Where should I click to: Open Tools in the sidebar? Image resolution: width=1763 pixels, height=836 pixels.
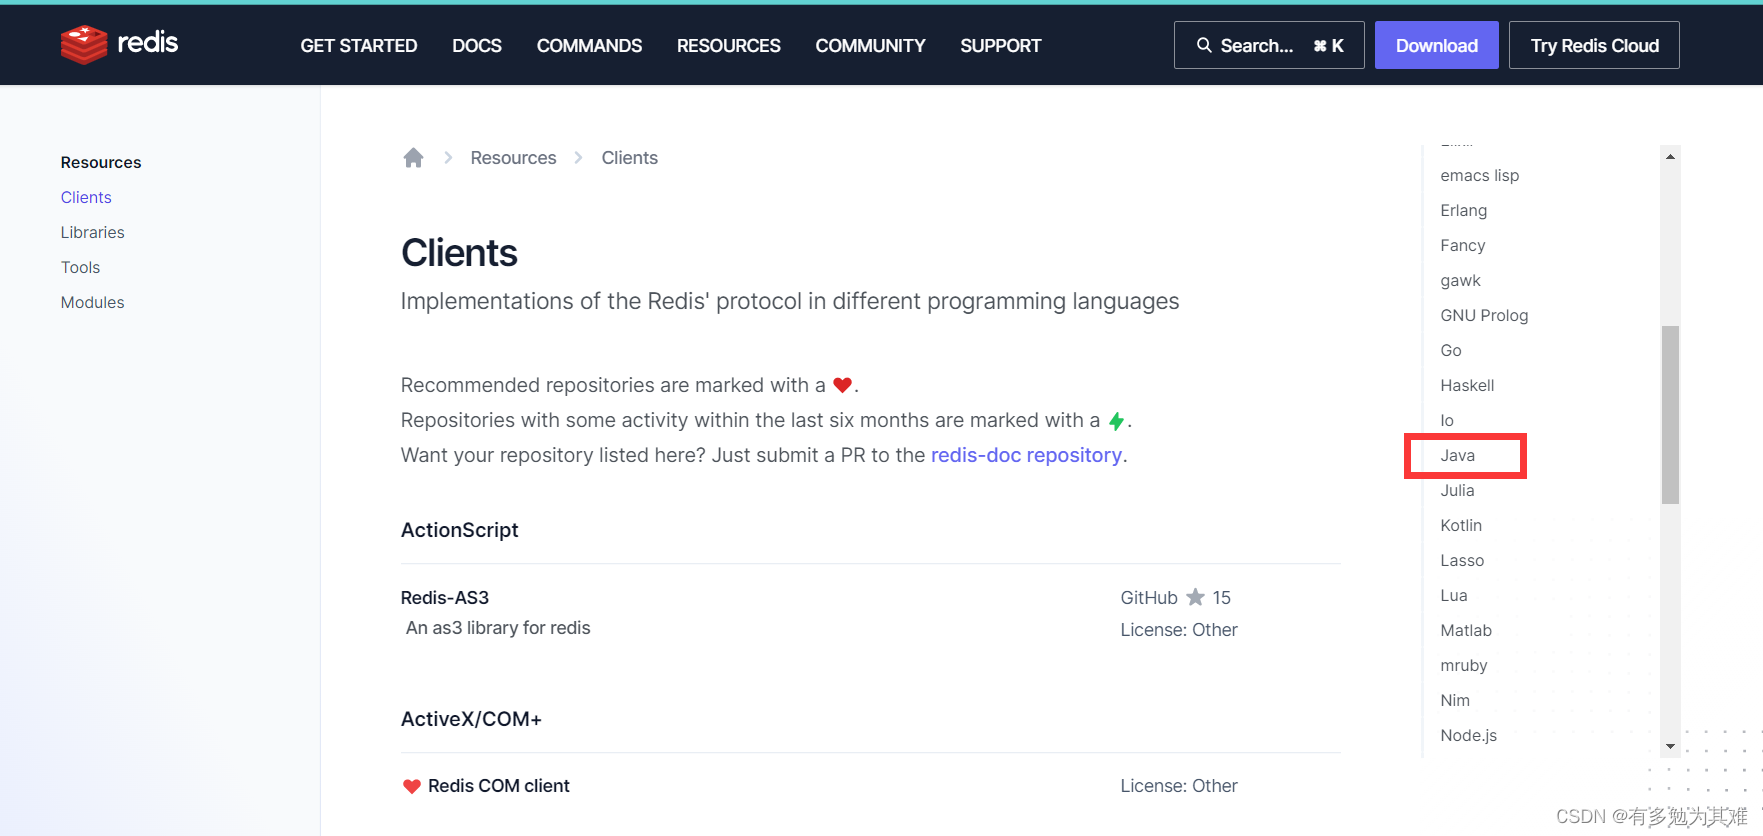pos(80,267)
